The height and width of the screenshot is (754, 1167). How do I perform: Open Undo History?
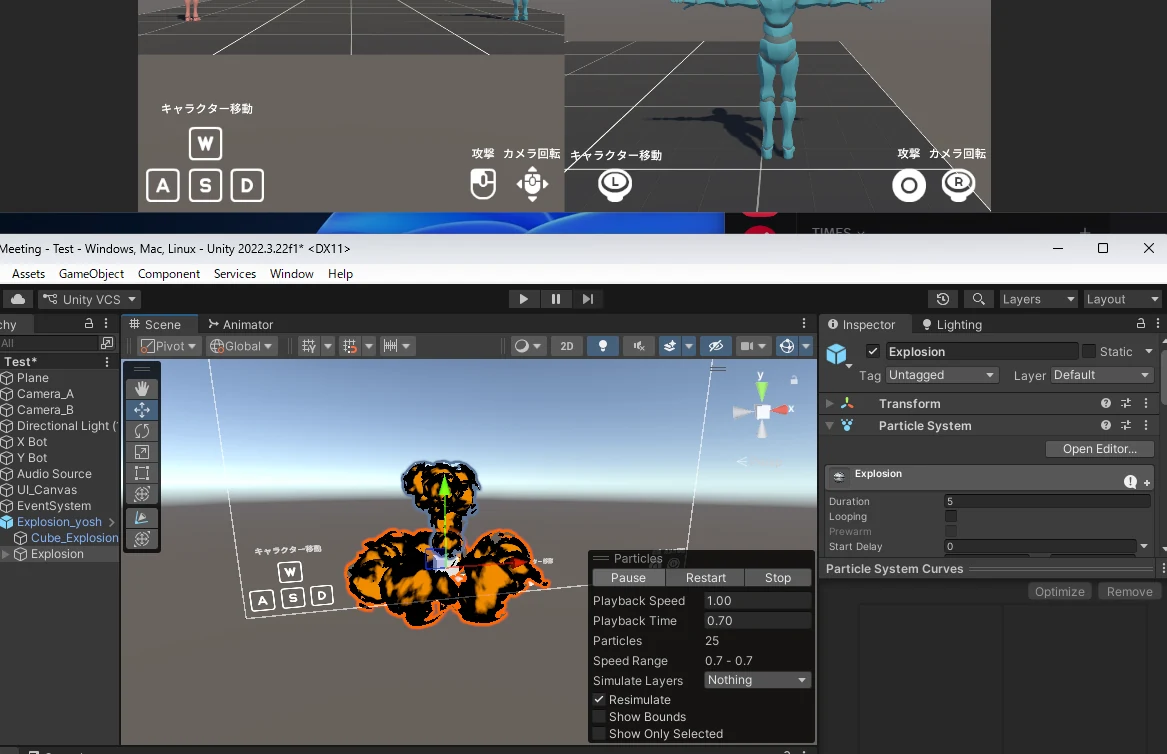943,299
